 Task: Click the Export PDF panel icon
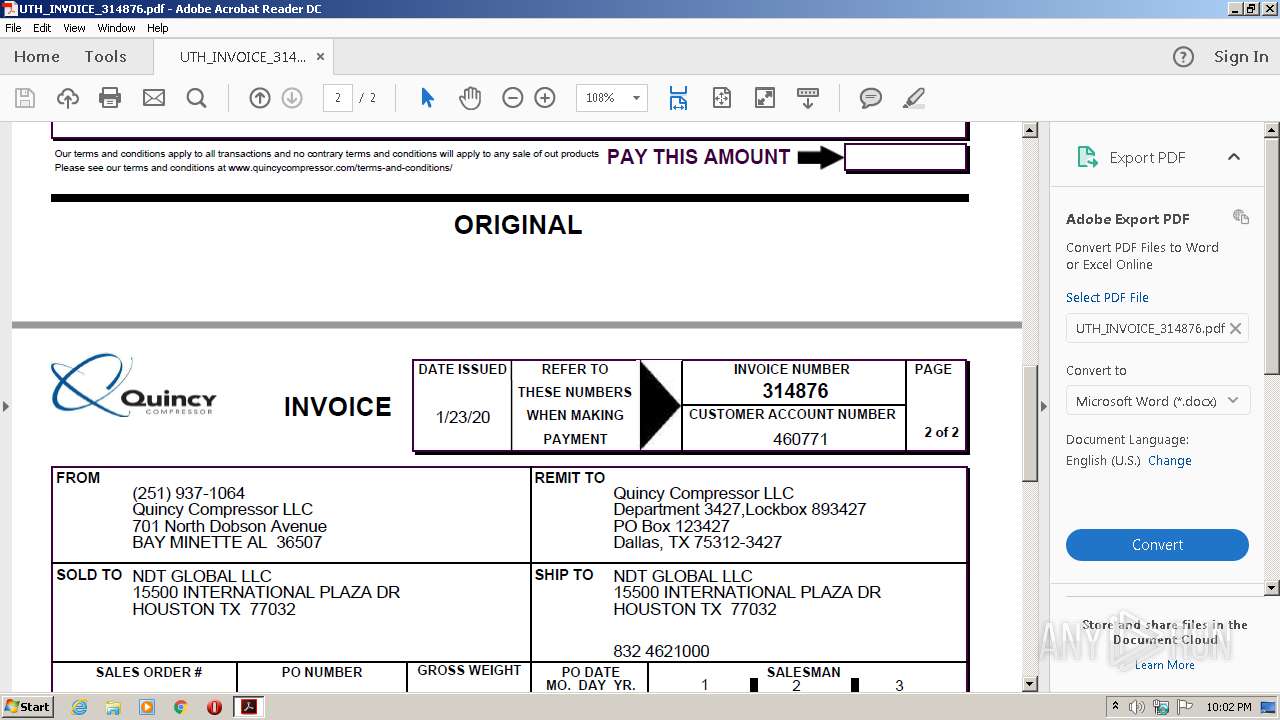[1086, 157]
